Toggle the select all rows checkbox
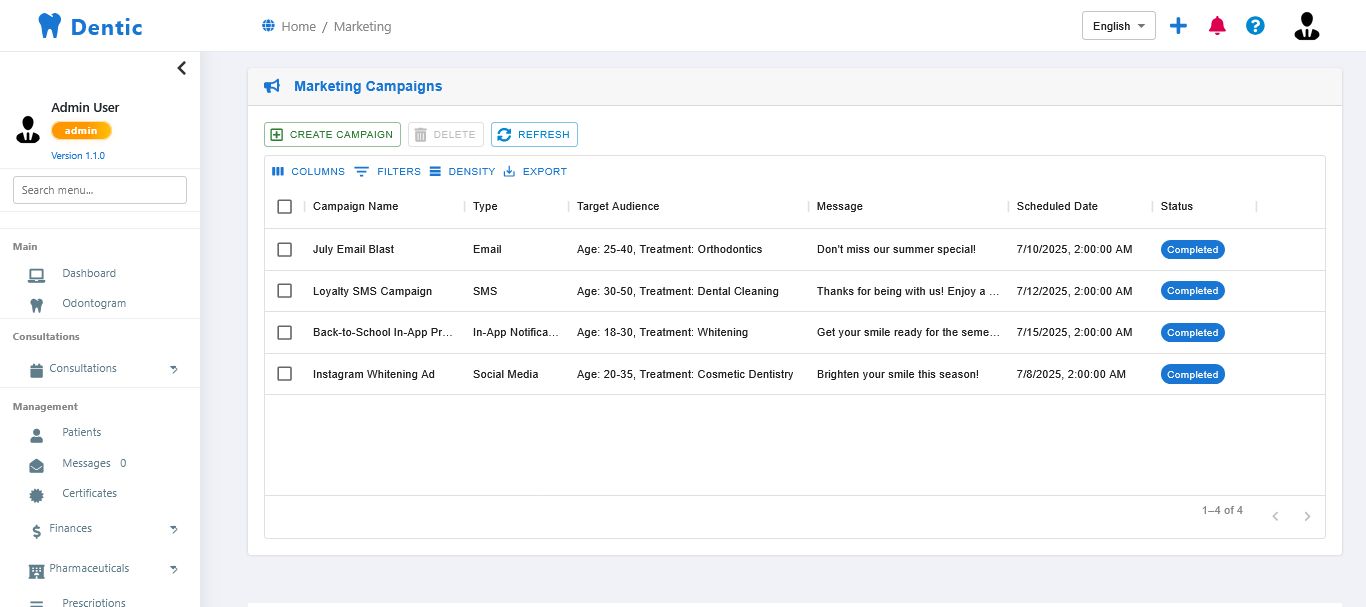 tap(285, 206)
